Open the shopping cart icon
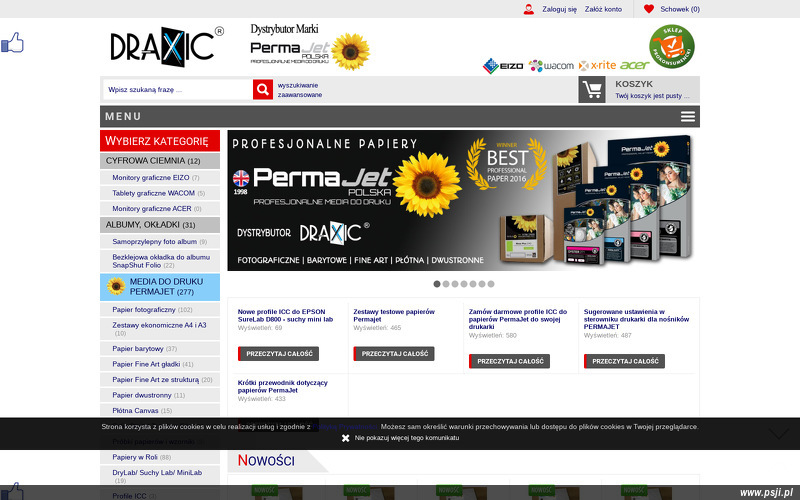 592,90
